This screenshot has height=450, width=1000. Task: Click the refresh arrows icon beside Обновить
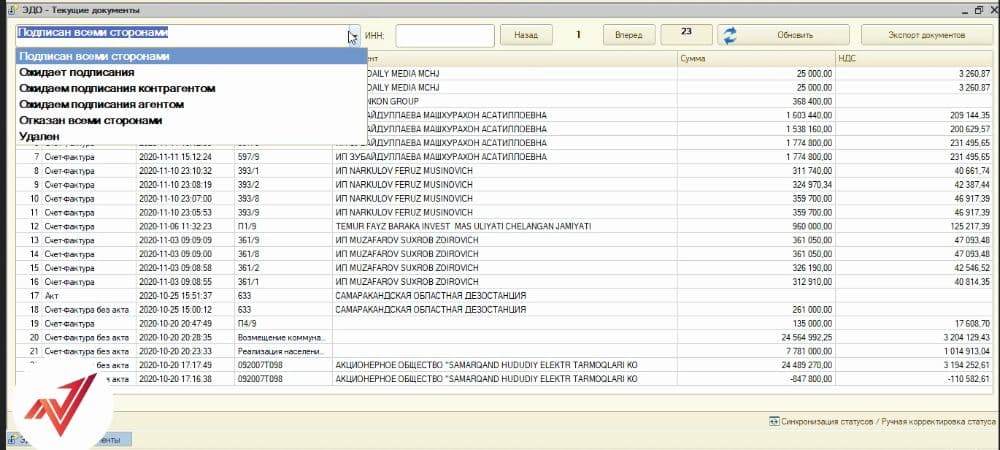point(730,35)
